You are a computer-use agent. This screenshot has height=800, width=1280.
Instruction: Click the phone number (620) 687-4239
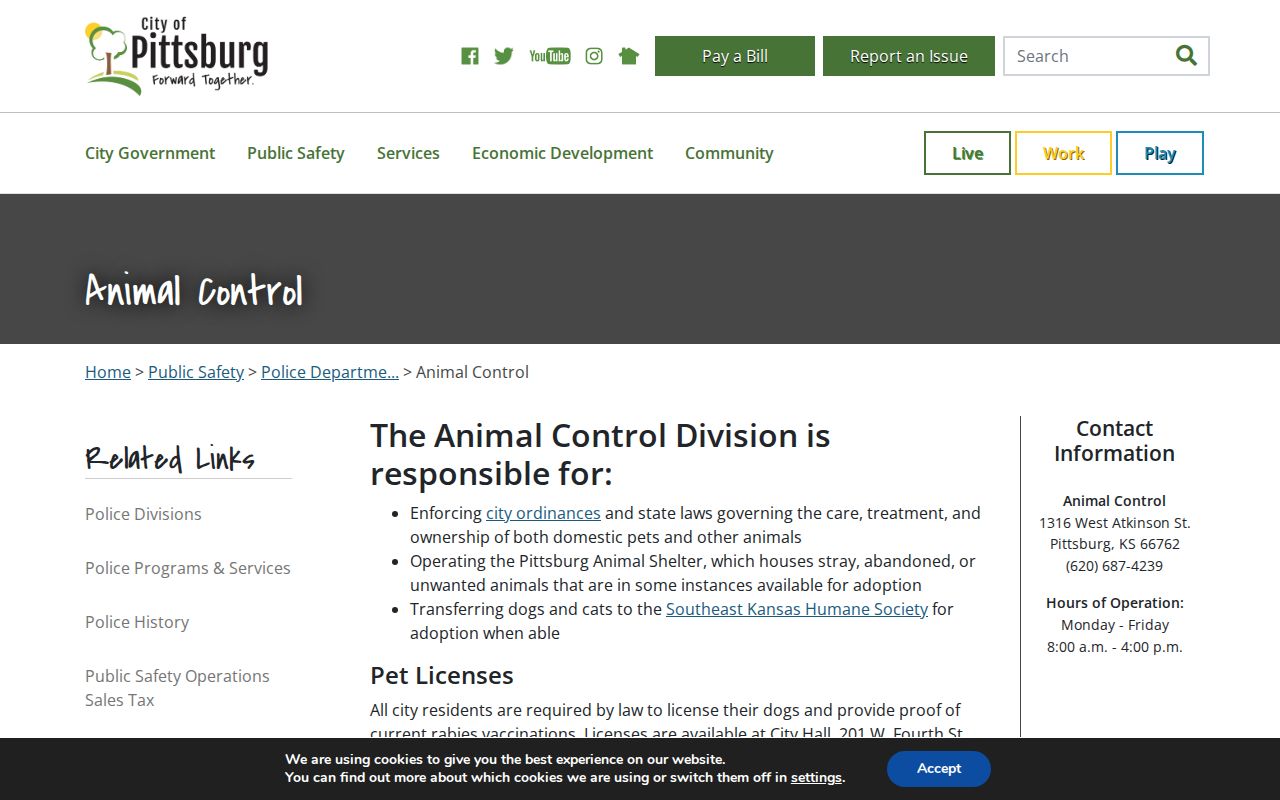[1114, 566]
